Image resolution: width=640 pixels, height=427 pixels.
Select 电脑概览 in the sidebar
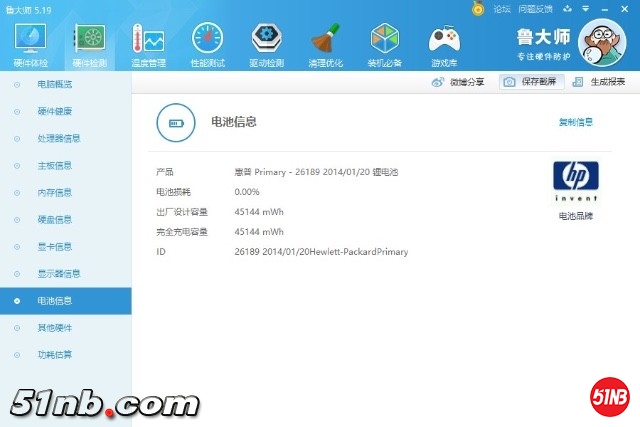(x=54, y=84)
